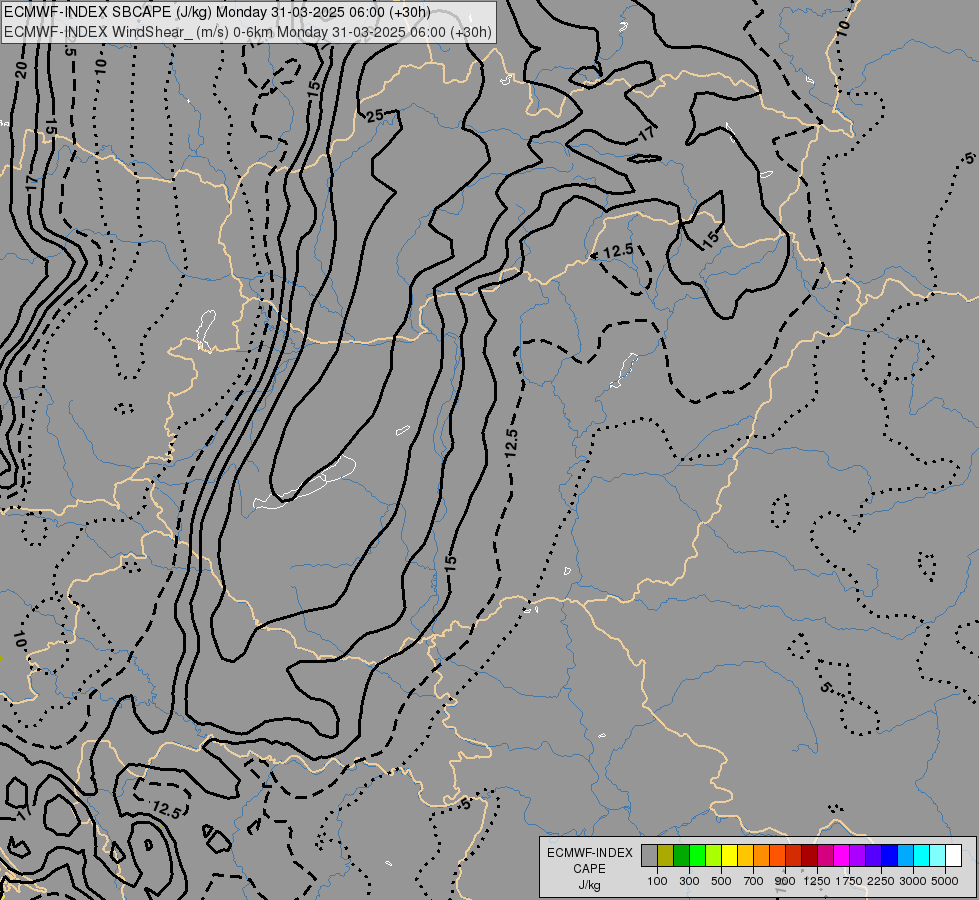This screenshot has width=979, height=900.
Task: Select the dark green legend swatch
Action: [x=682, y=856]
